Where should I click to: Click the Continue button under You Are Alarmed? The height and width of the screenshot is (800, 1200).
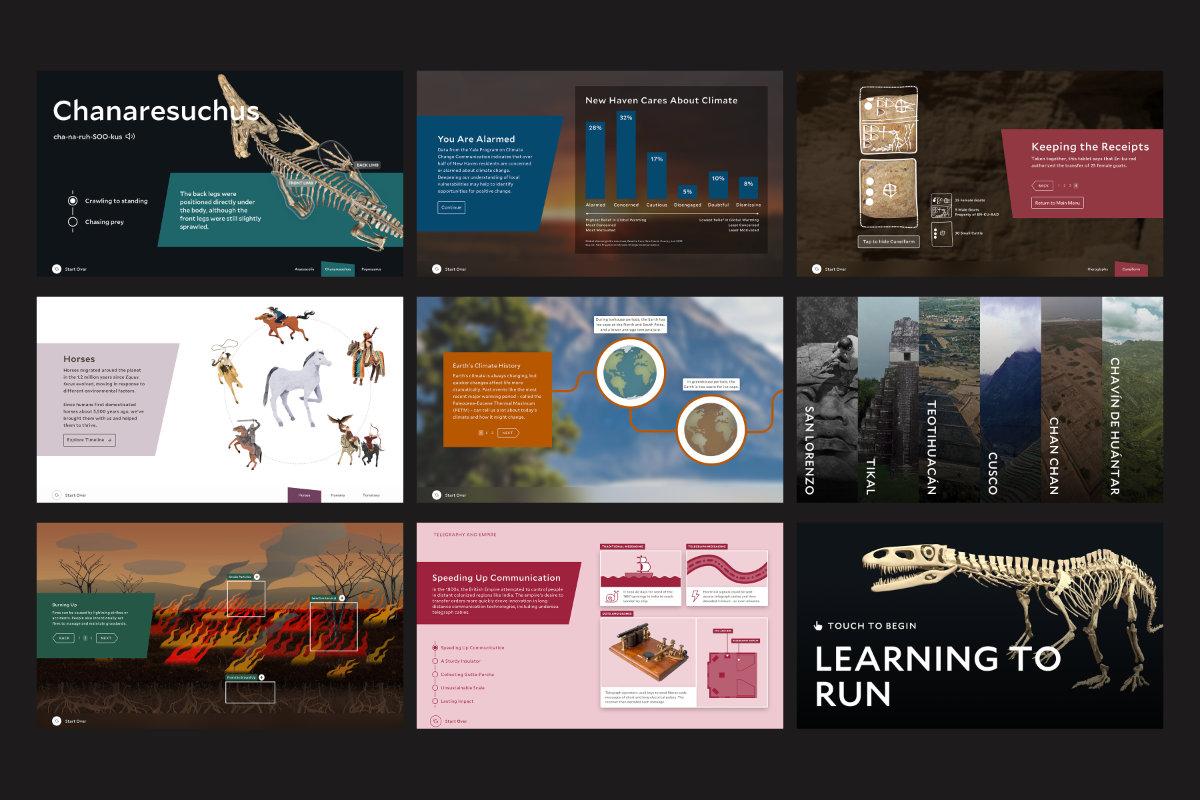[x=451, y=208]
